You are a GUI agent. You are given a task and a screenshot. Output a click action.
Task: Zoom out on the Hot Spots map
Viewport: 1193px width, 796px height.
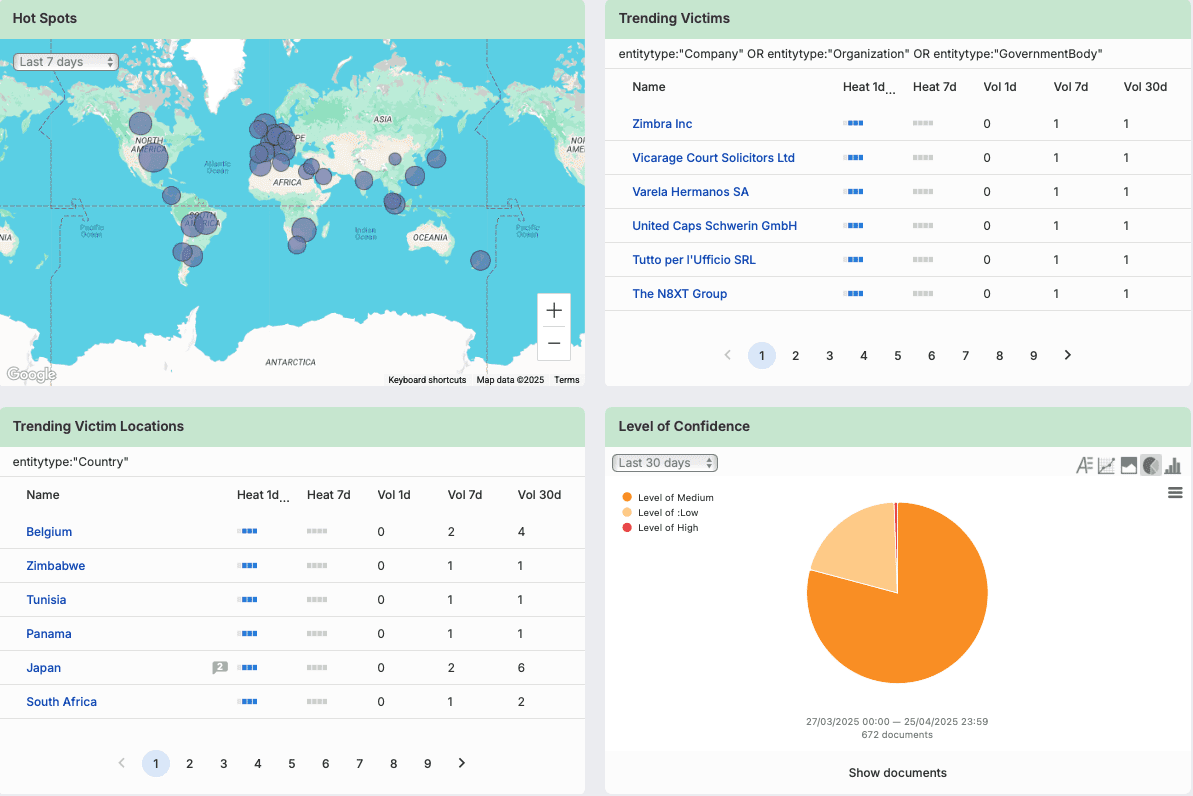point(554,343)
